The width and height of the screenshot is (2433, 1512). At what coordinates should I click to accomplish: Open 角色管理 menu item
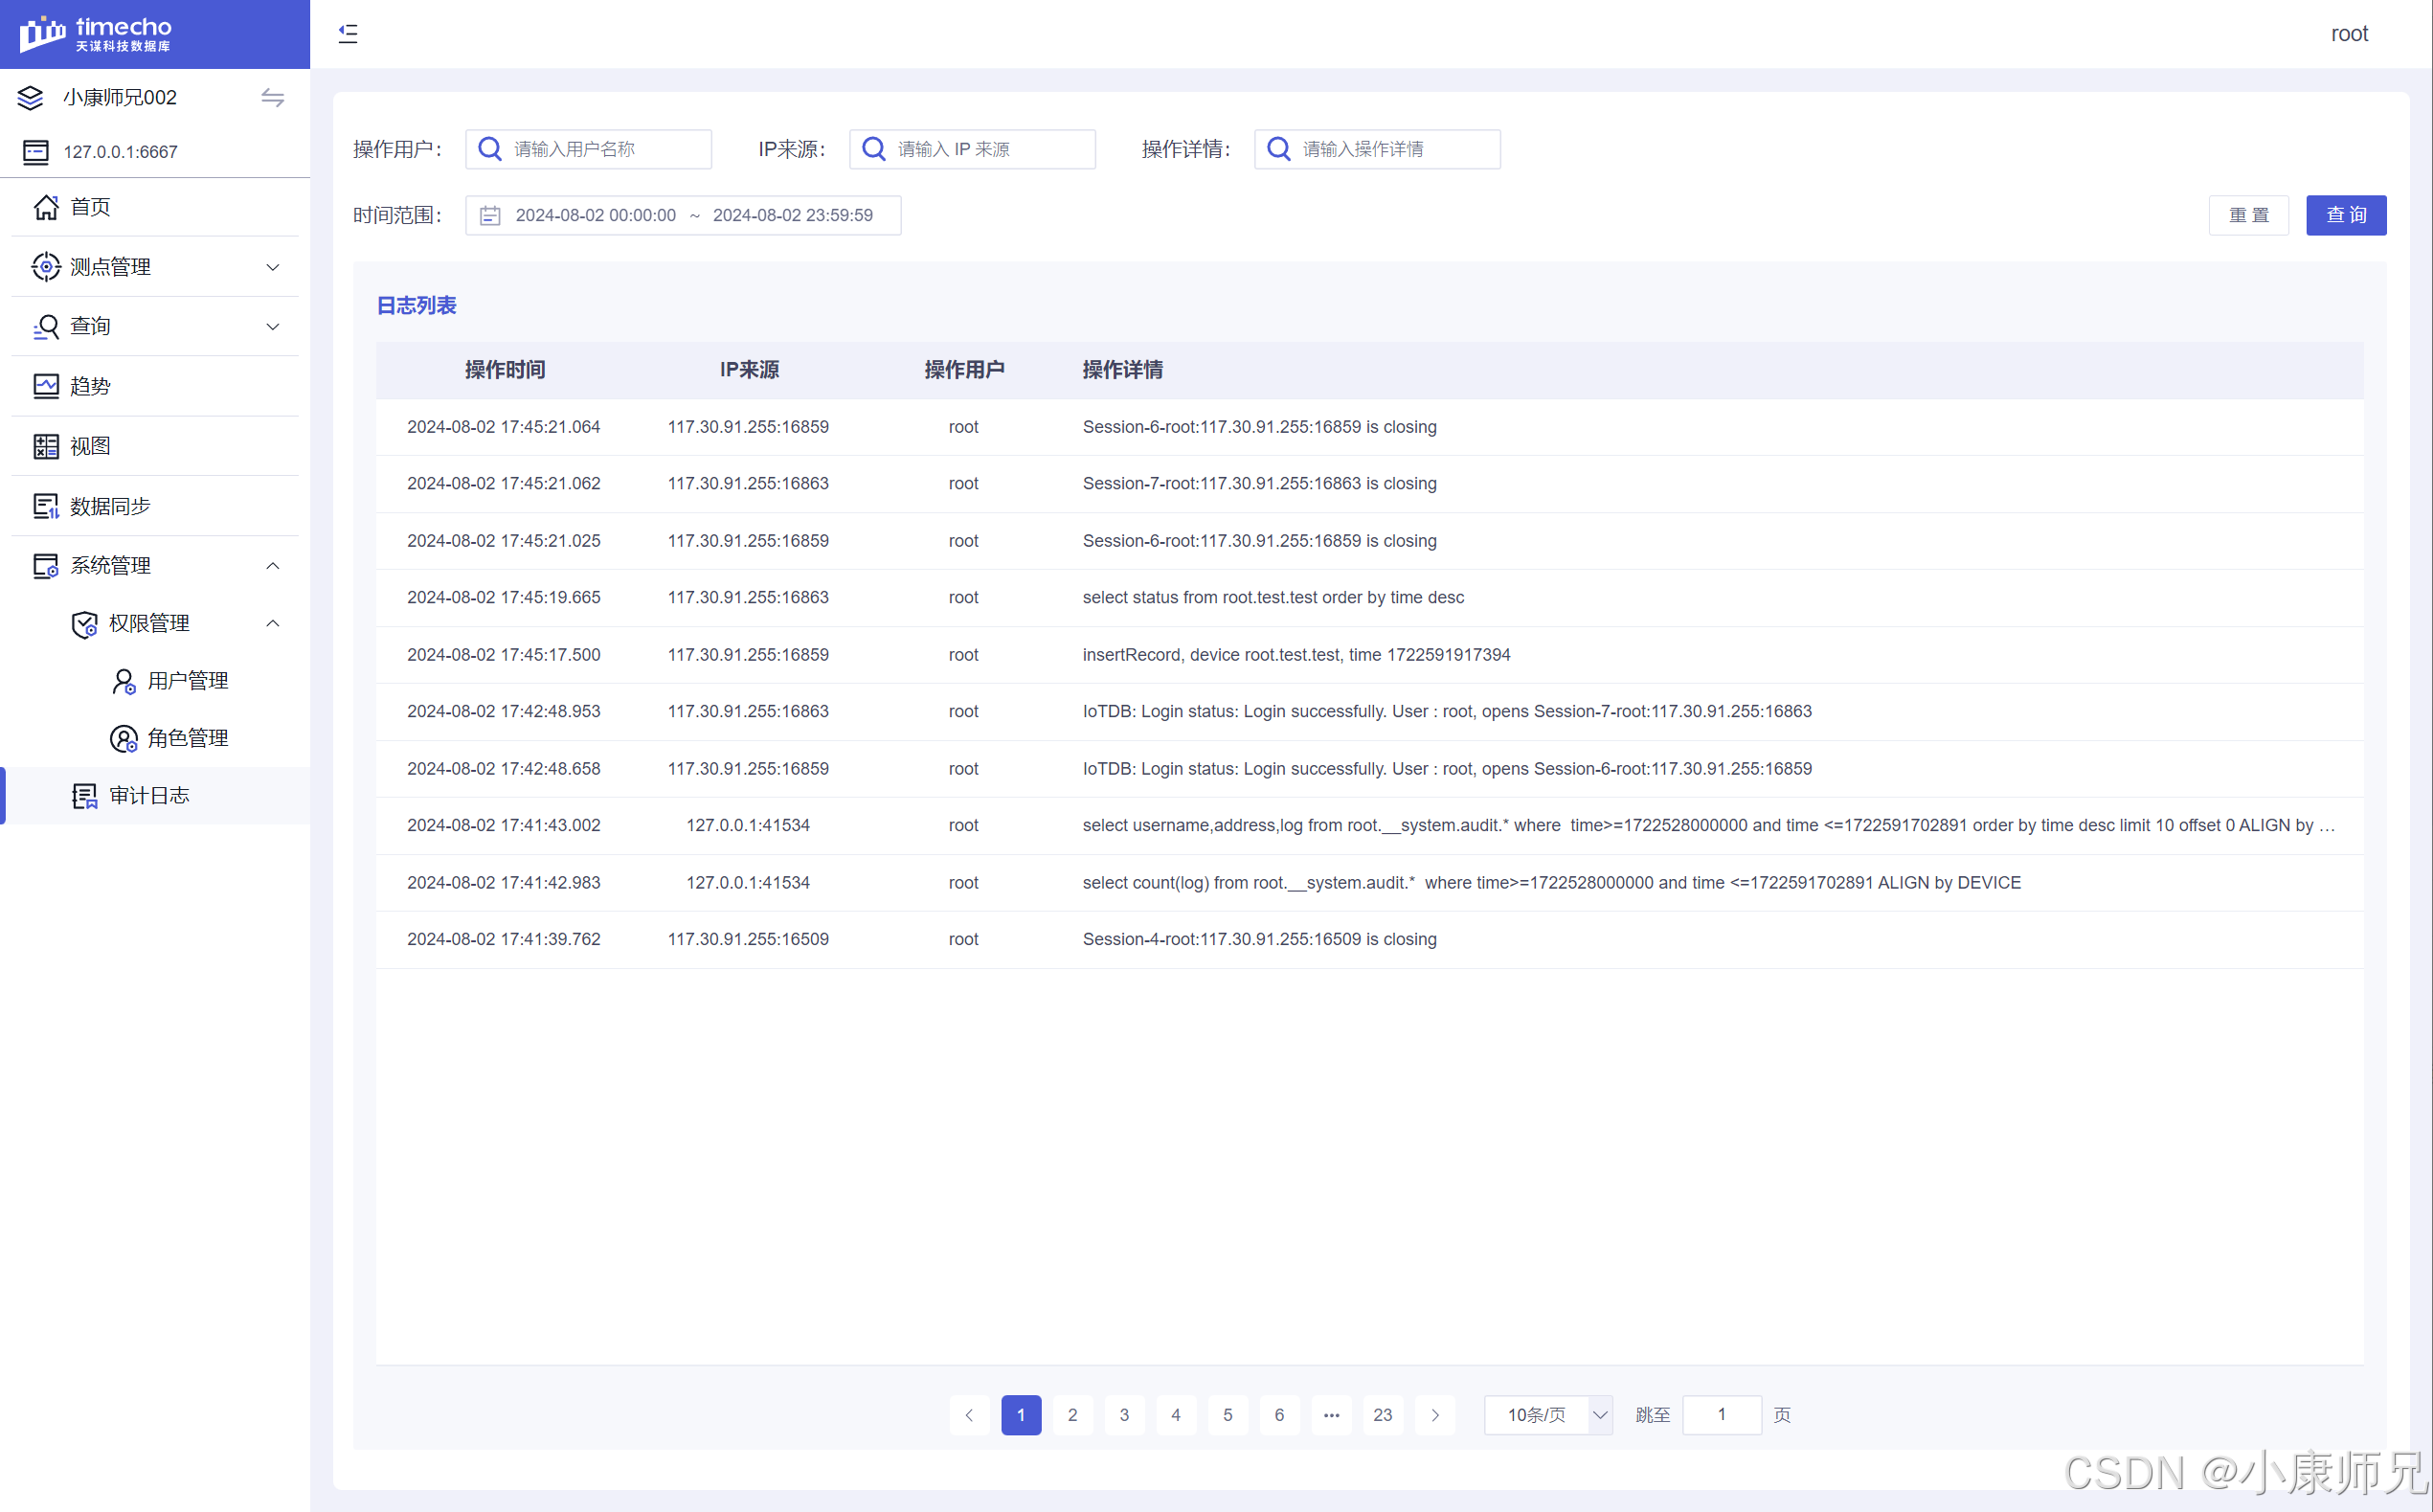tap(155, 738)
